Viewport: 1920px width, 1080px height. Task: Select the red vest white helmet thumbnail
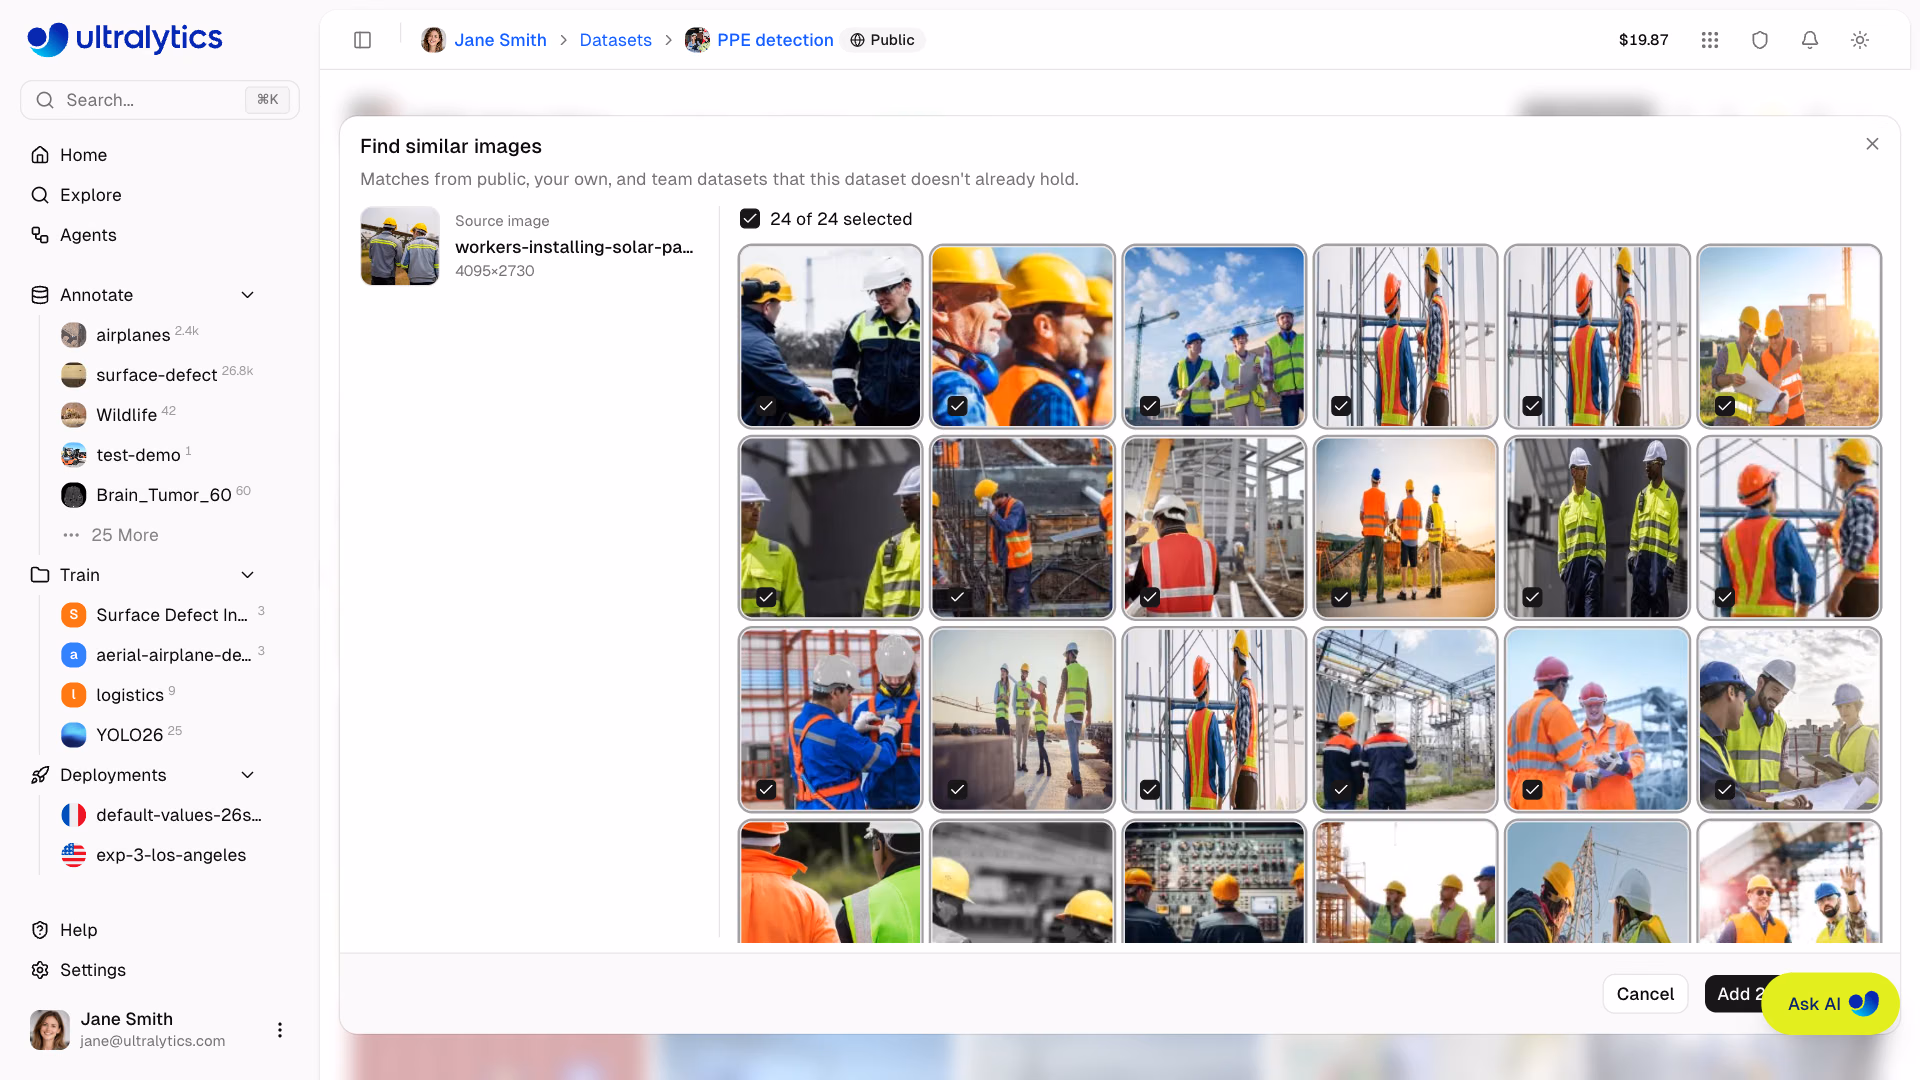[1214, 527]
